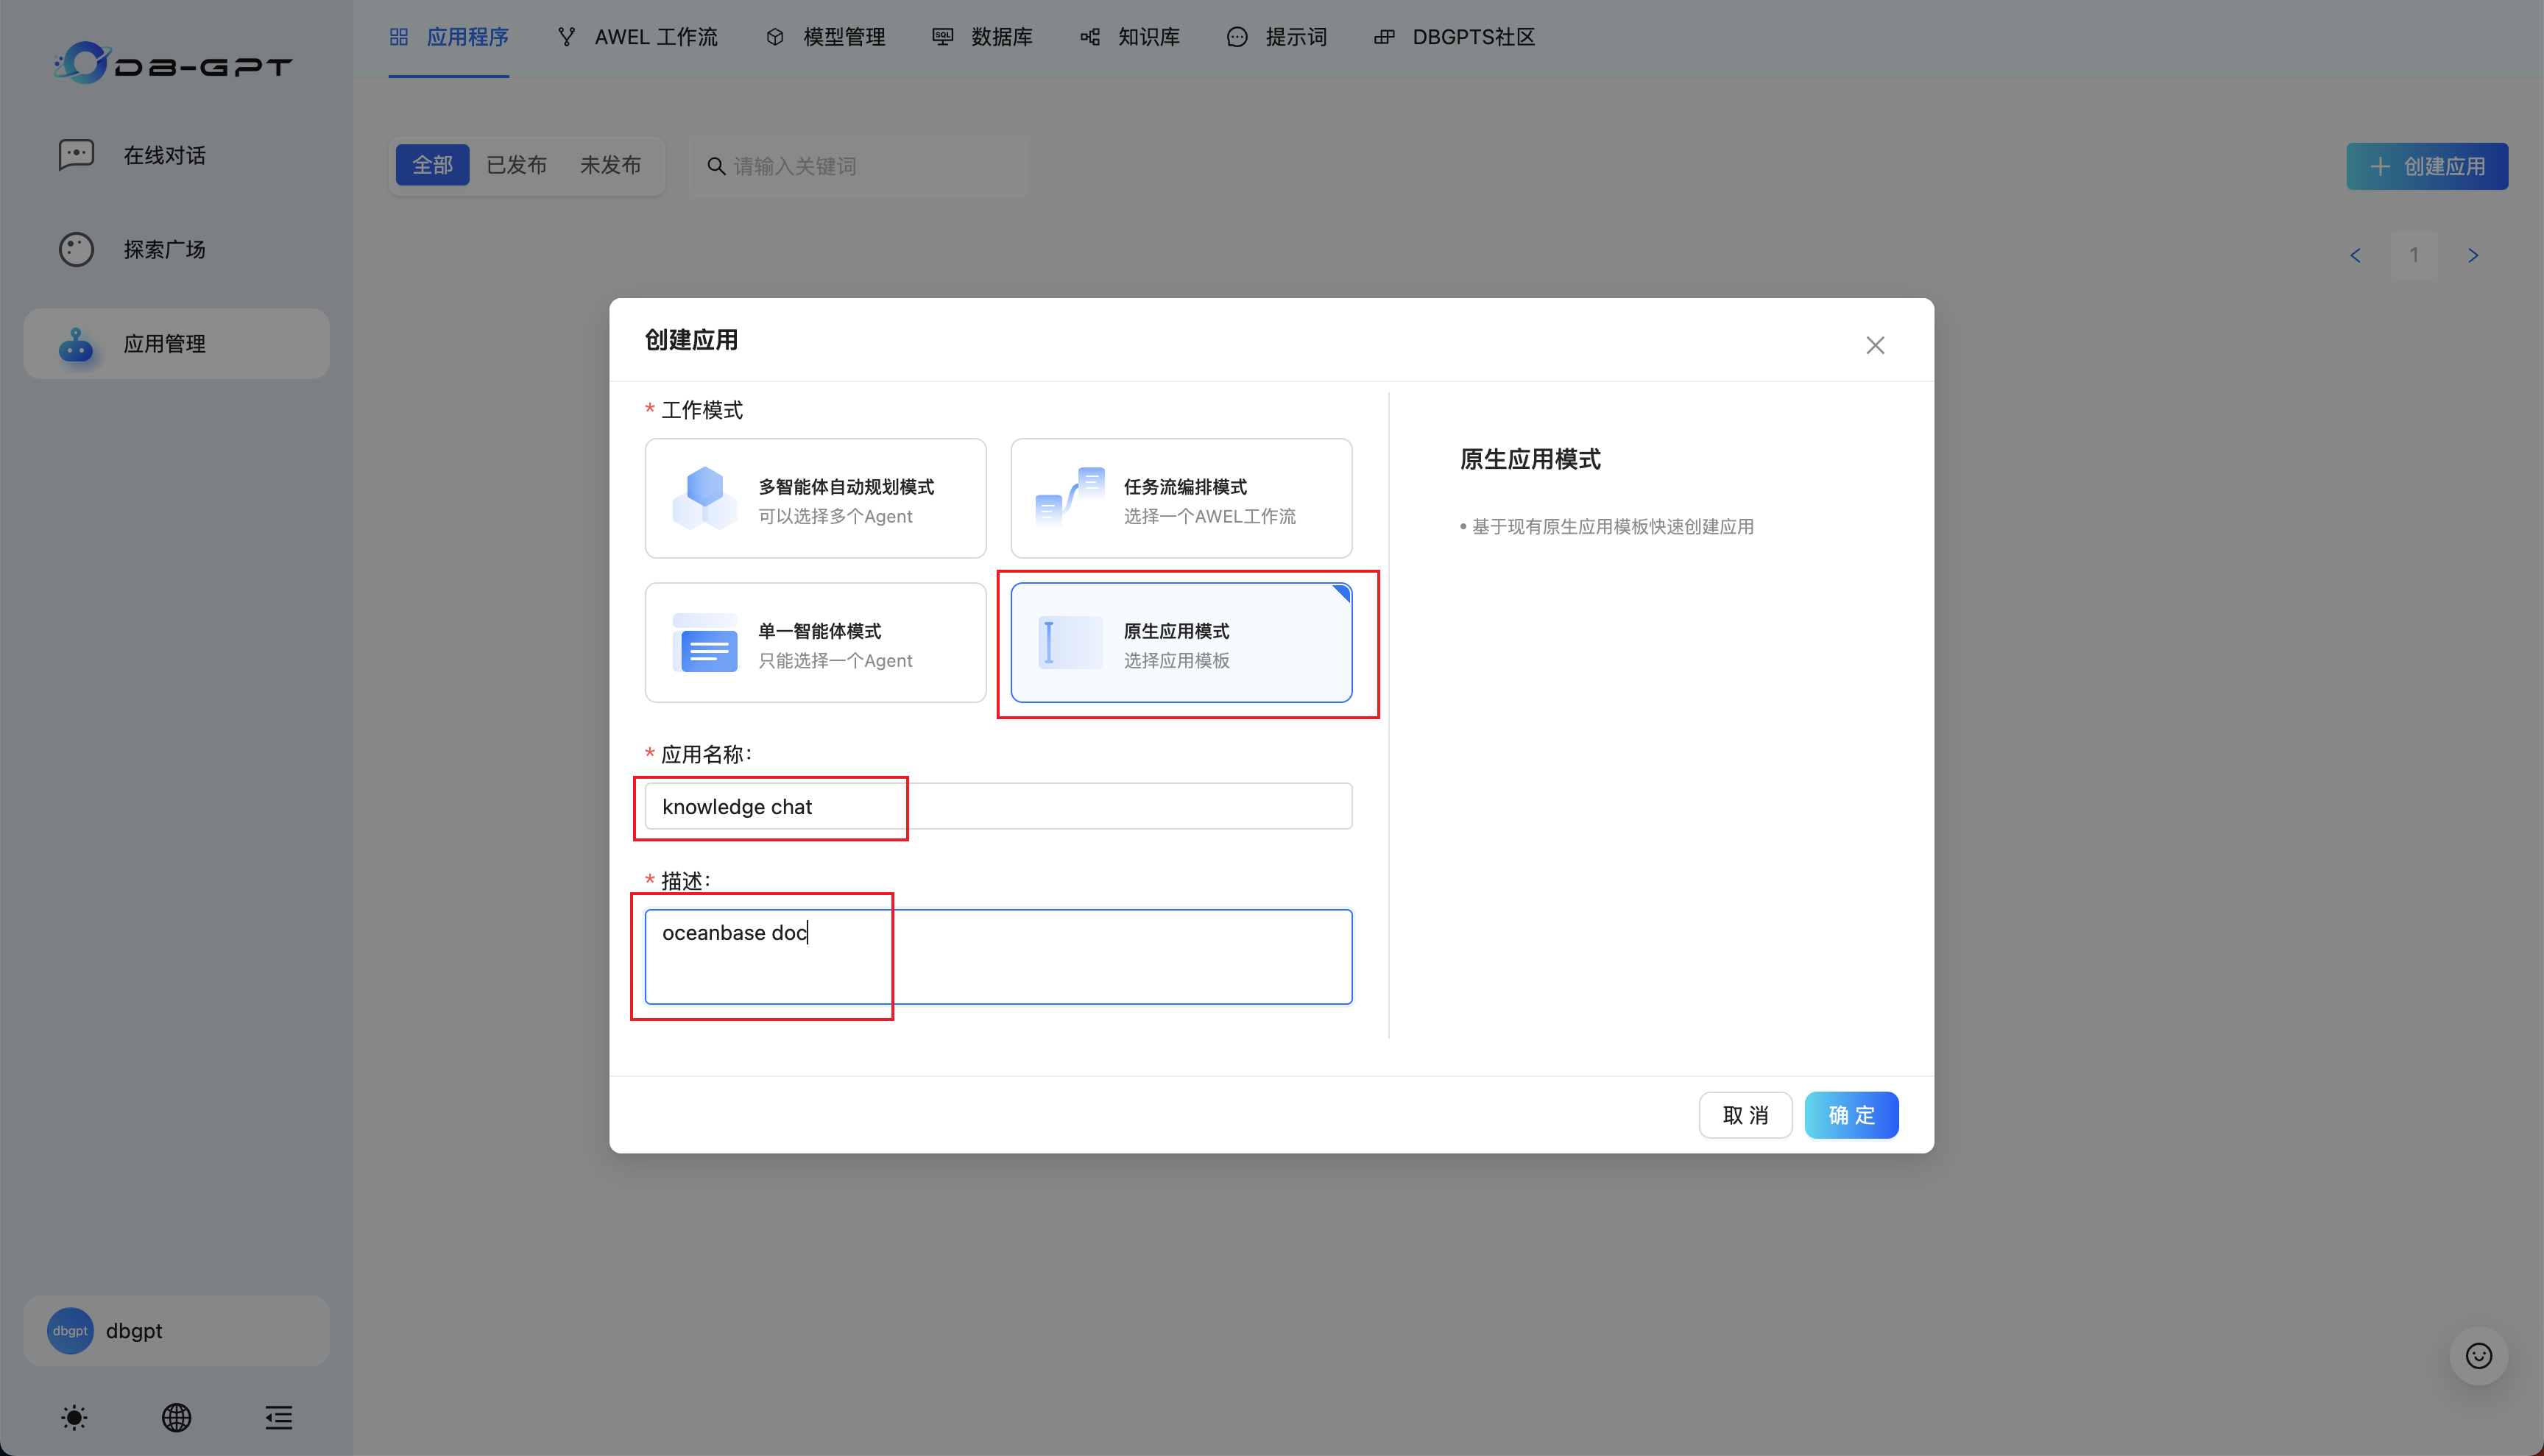
Task: Select 任务流编排模式 work mode
Action: click(x=1180, y=498)
